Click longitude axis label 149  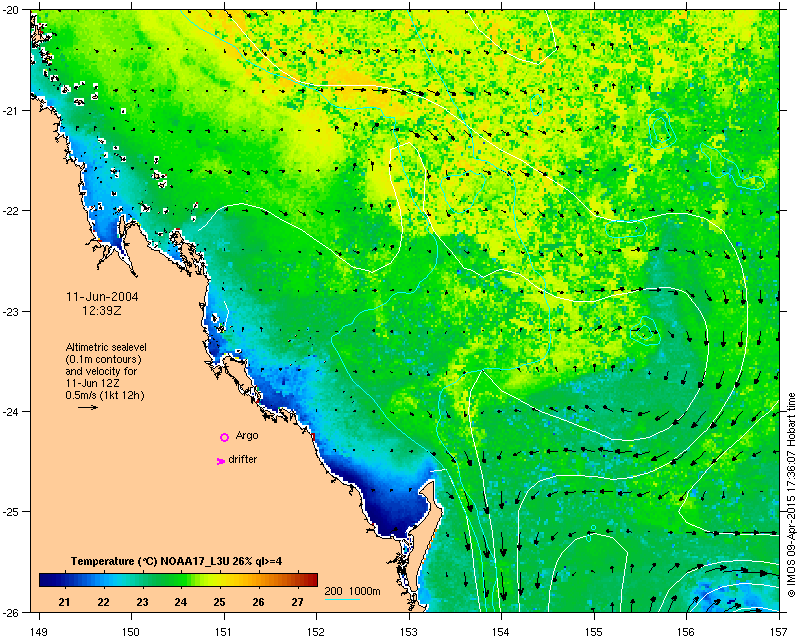click(x=39, y=632)
